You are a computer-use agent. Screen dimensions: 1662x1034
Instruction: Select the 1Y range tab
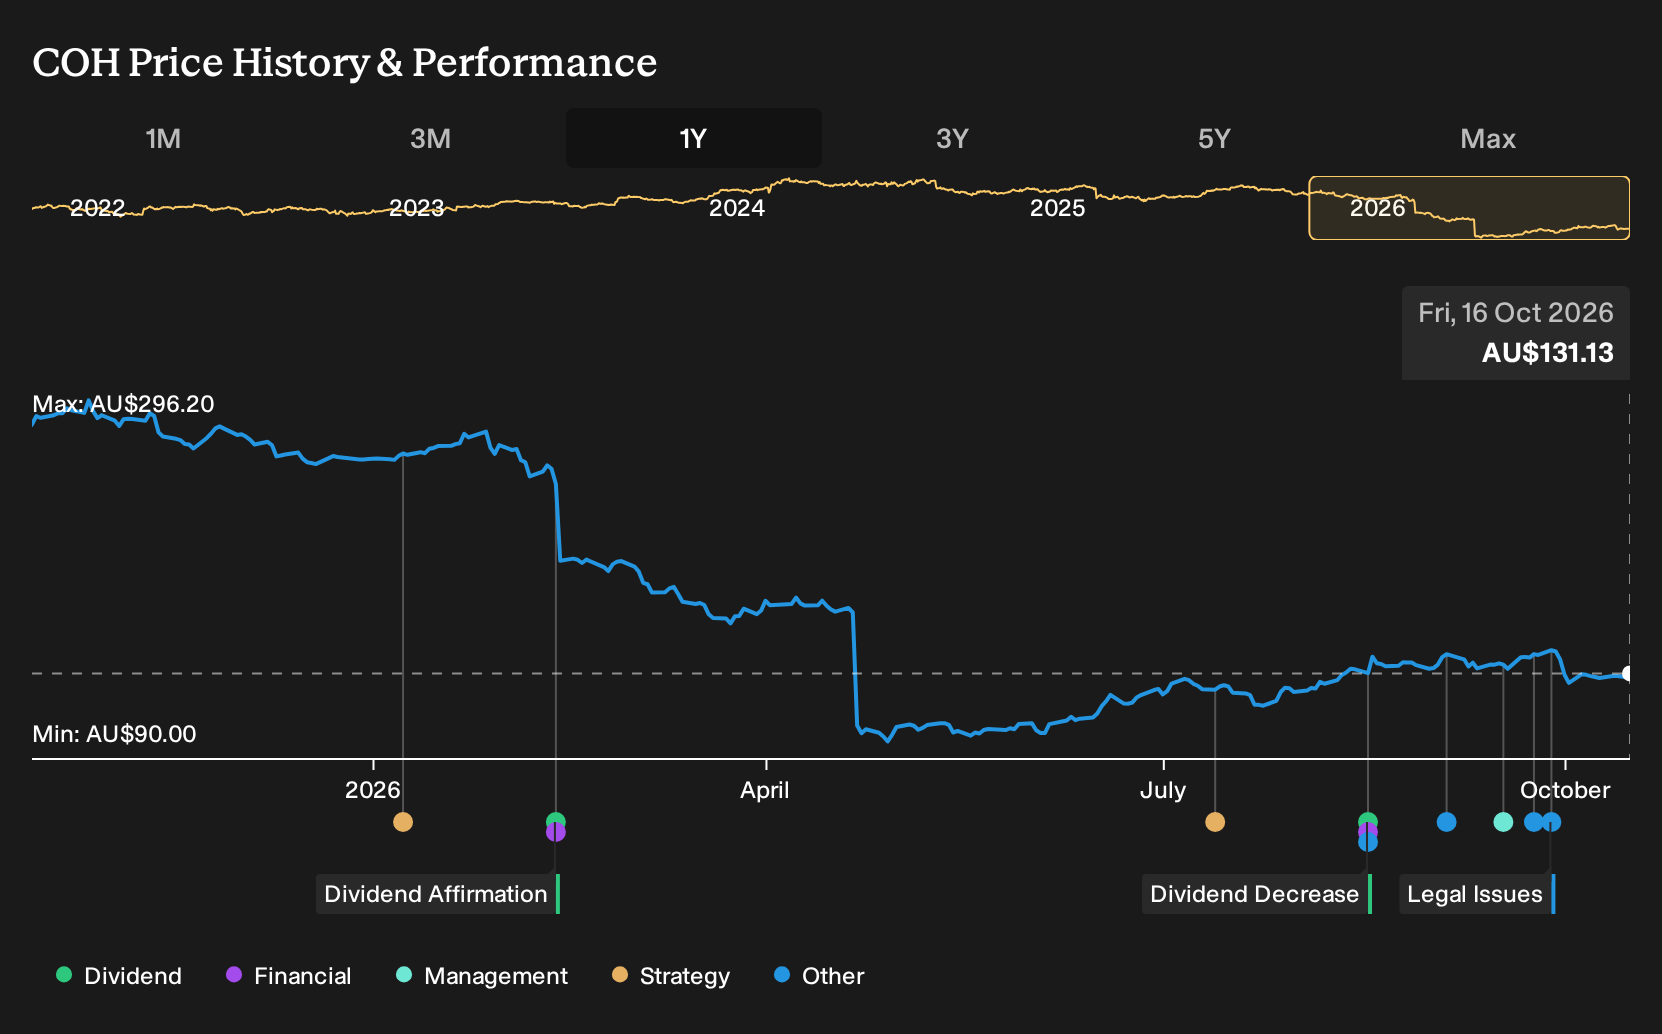(x=693, y=138)
